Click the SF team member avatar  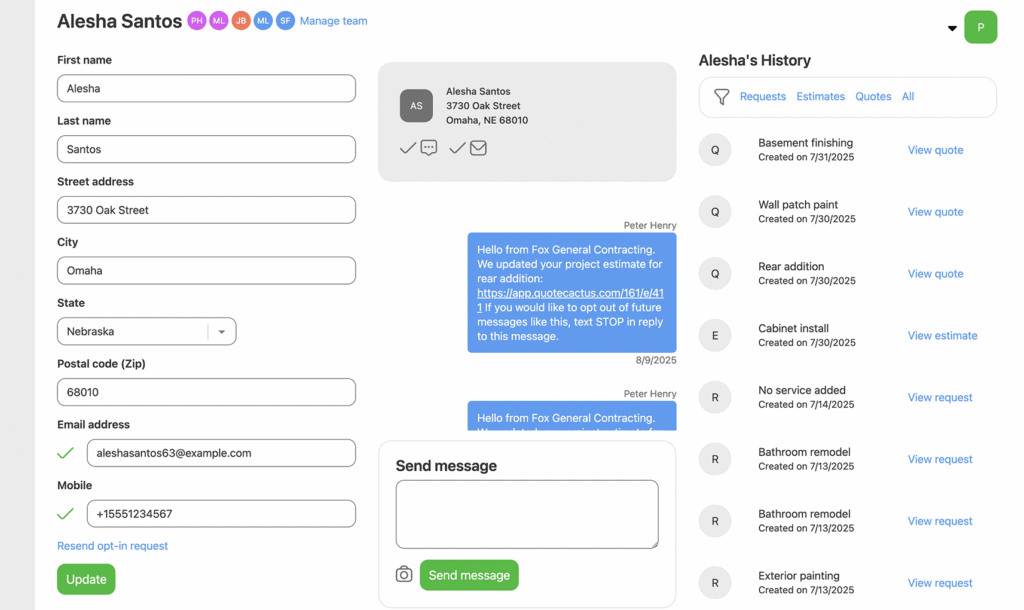(285, 21)
